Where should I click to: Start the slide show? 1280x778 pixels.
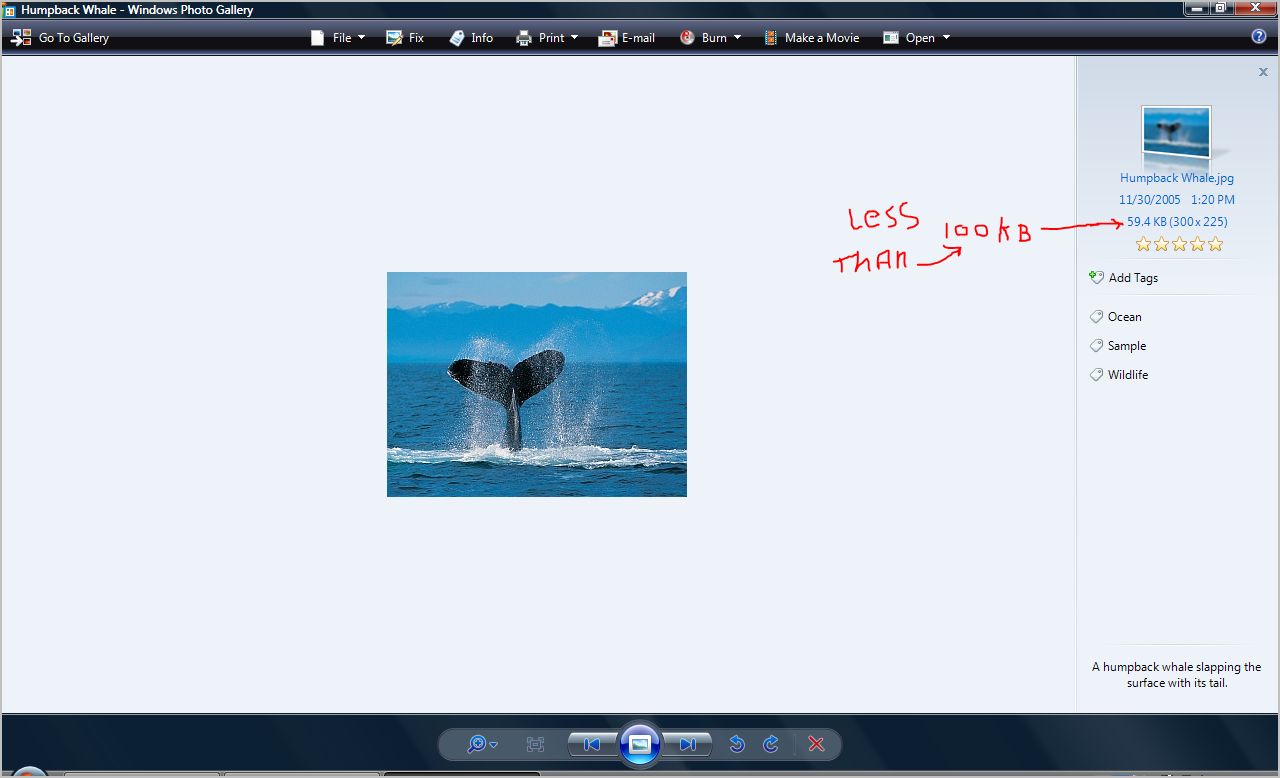click(x=640, y=744)
